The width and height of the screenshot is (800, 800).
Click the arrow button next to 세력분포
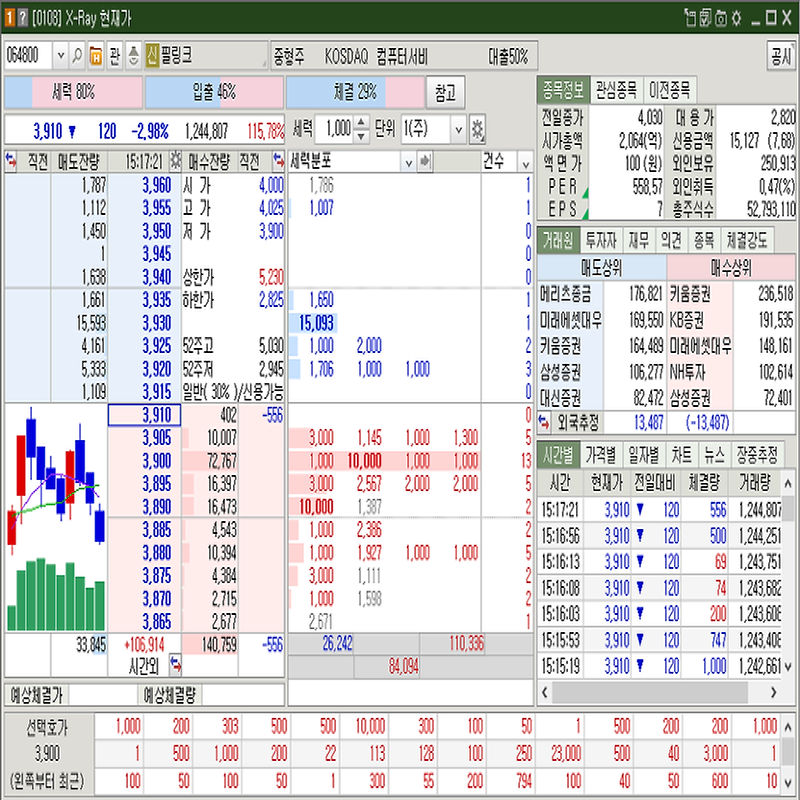[x=424, y=162]
